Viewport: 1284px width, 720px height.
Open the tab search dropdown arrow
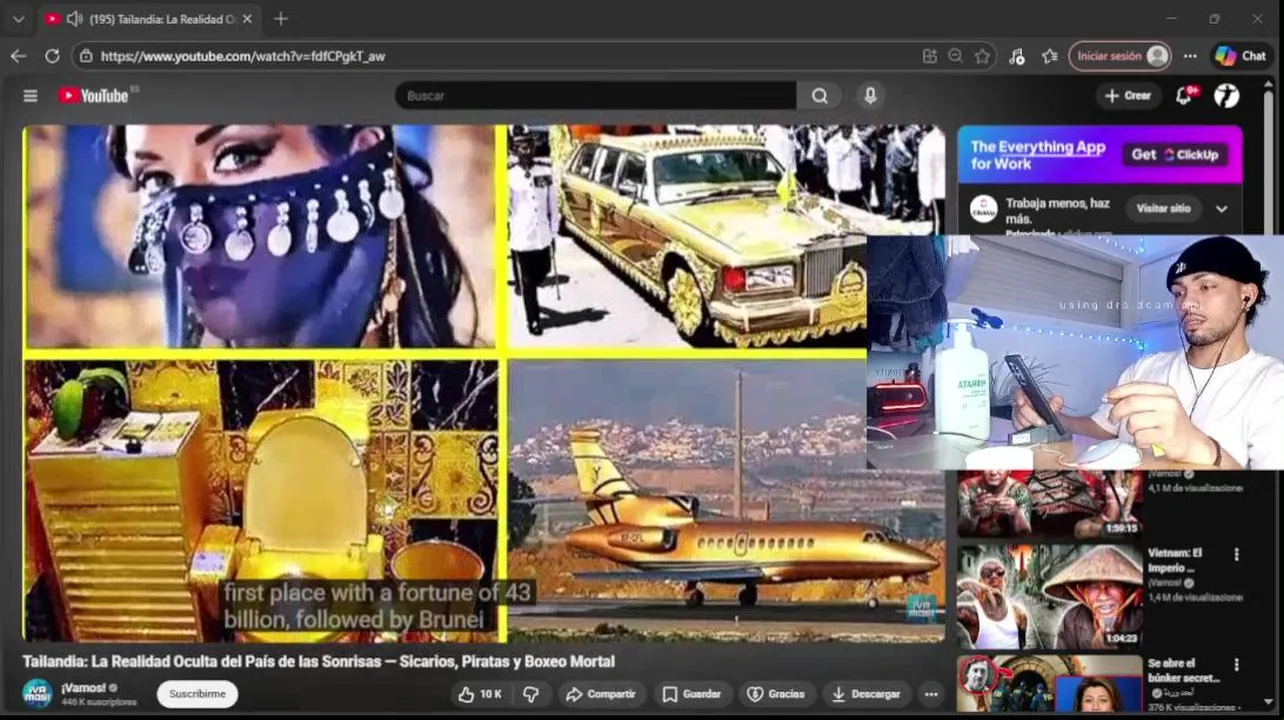click(x=18, y=19)
